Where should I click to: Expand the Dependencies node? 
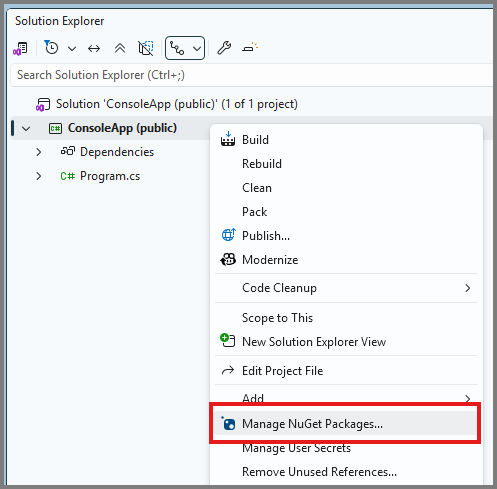coord(39,152)
